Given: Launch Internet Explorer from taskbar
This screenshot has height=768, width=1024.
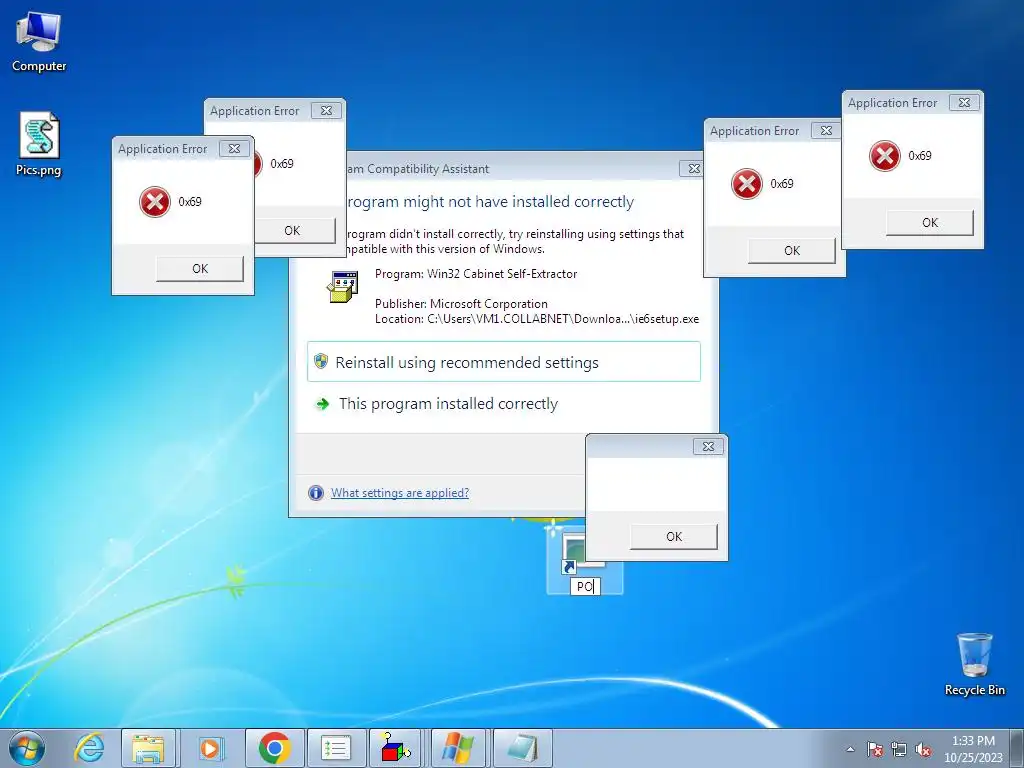Looking at the screenshot, I should pyautogui.click(x=89, y=748).
